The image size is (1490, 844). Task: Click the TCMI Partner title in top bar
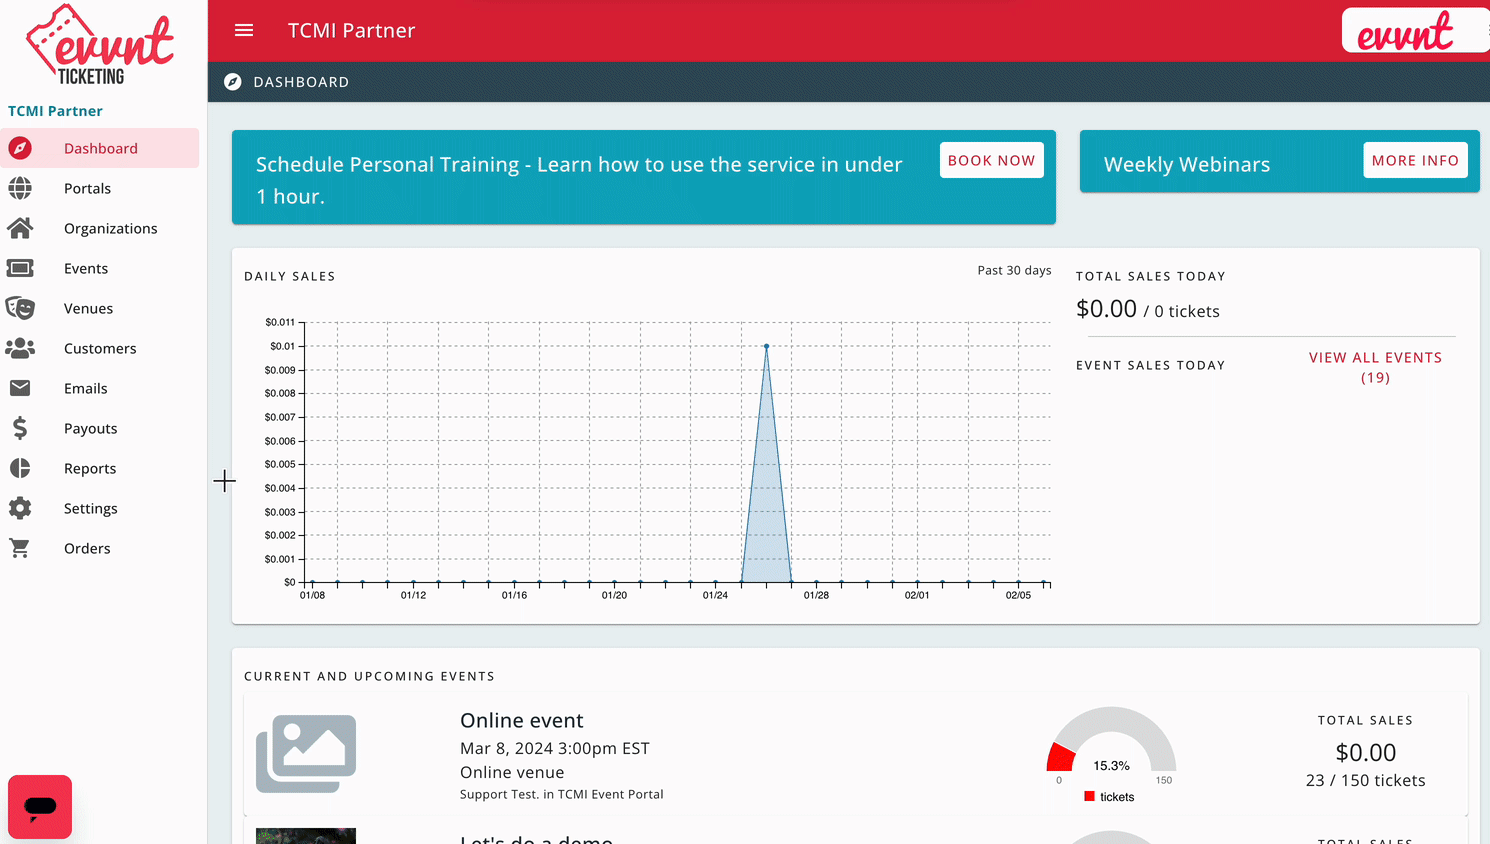[x=351, y=30]
